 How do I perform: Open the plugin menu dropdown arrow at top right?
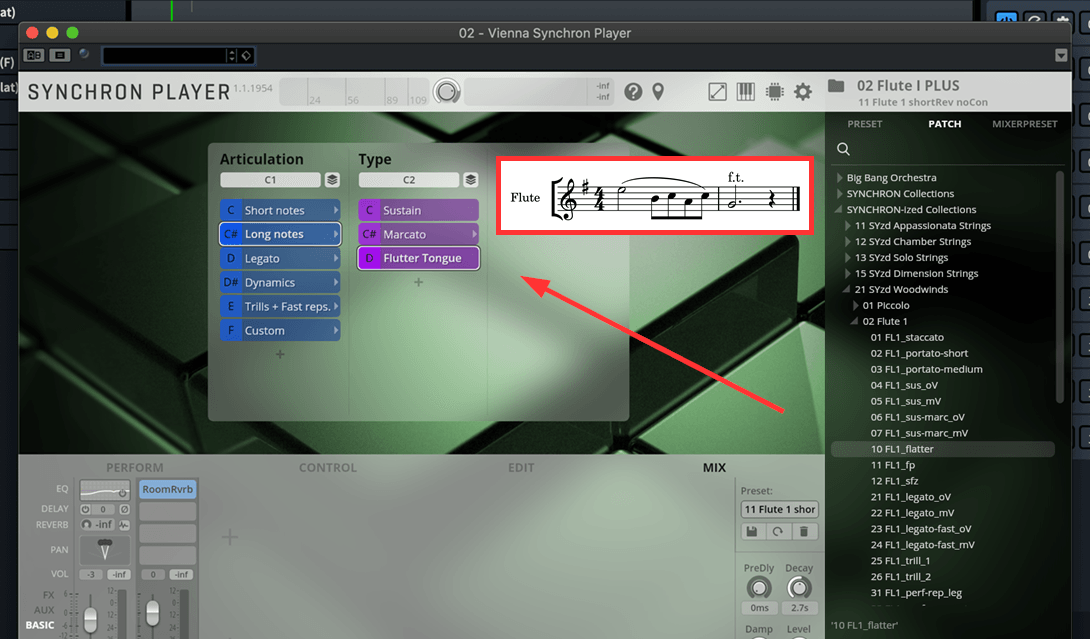click(x=1061, y=55)
